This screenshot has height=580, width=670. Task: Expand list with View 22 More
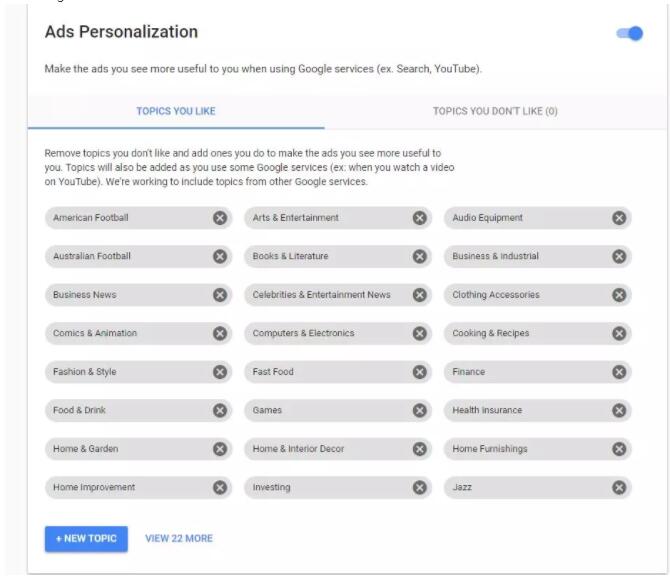tap(179, 538)
